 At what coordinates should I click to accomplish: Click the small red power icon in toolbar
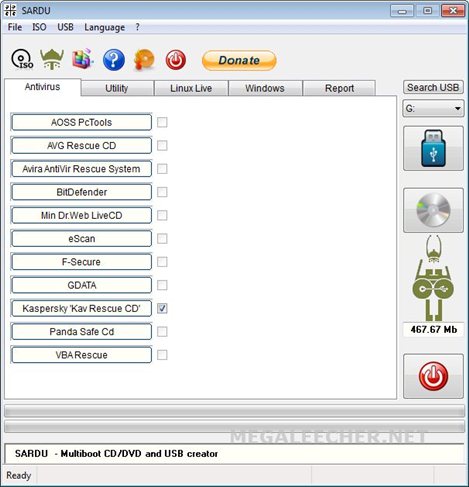tap(176, 60)
